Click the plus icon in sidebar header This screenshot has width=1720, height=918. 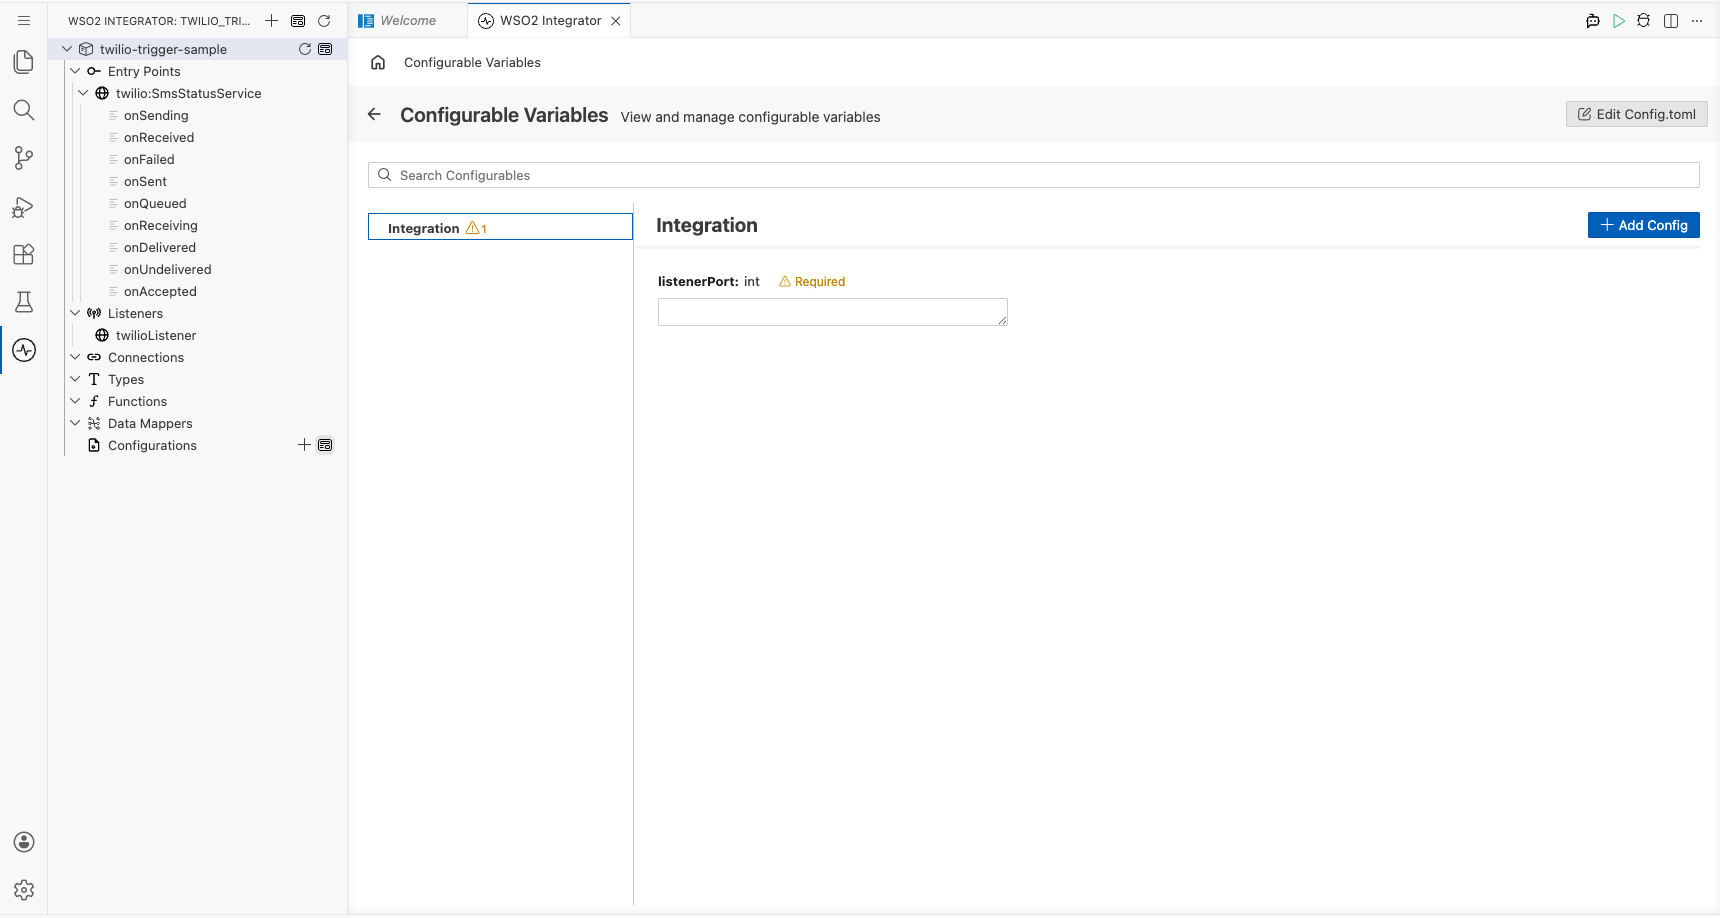pyautogui.click(x=271, y=20)
